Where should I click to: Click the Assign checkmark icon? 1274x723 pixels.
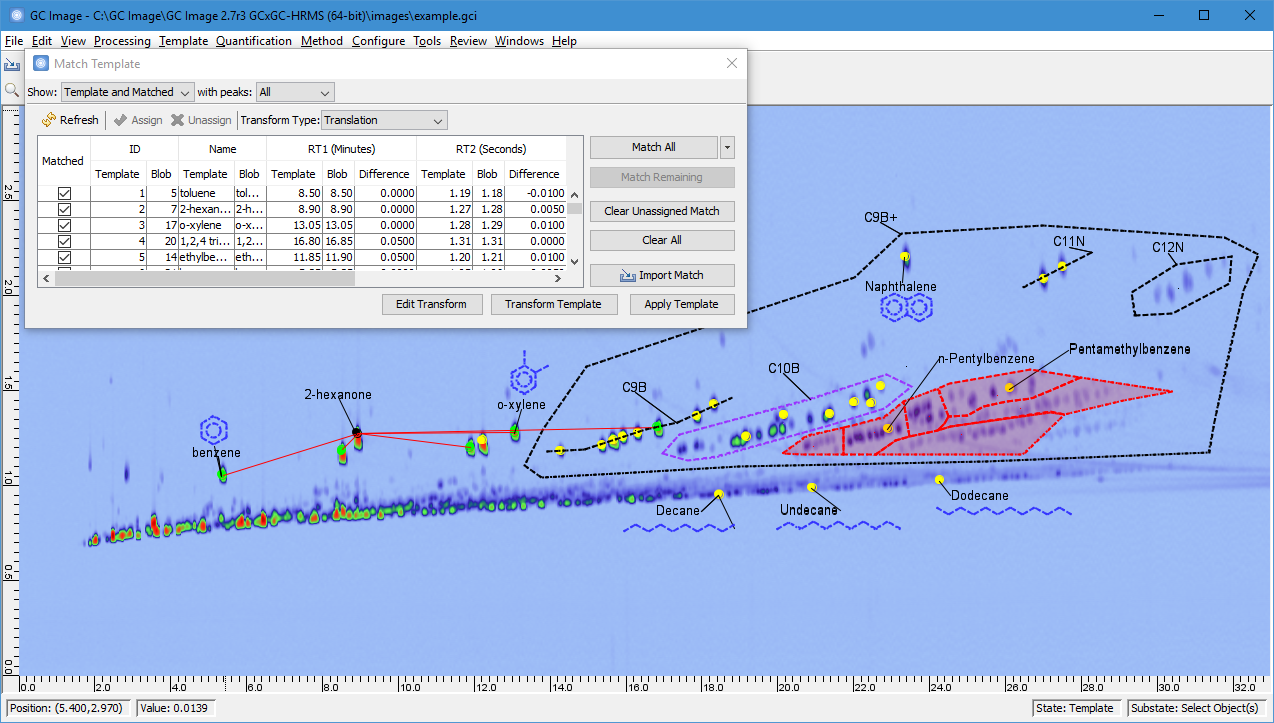tap(120, 120)
